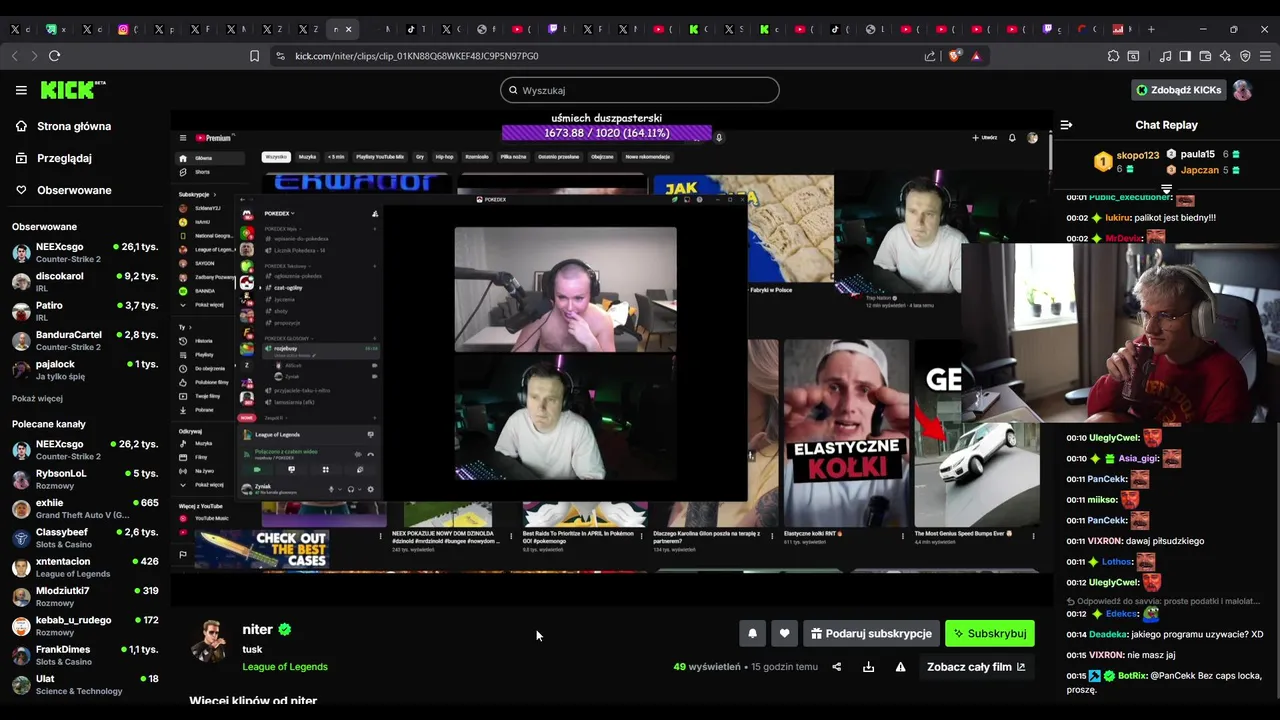Open recommended channel RybsonLoL
This screenshot has width=1280, height=720.
point(84,479)
